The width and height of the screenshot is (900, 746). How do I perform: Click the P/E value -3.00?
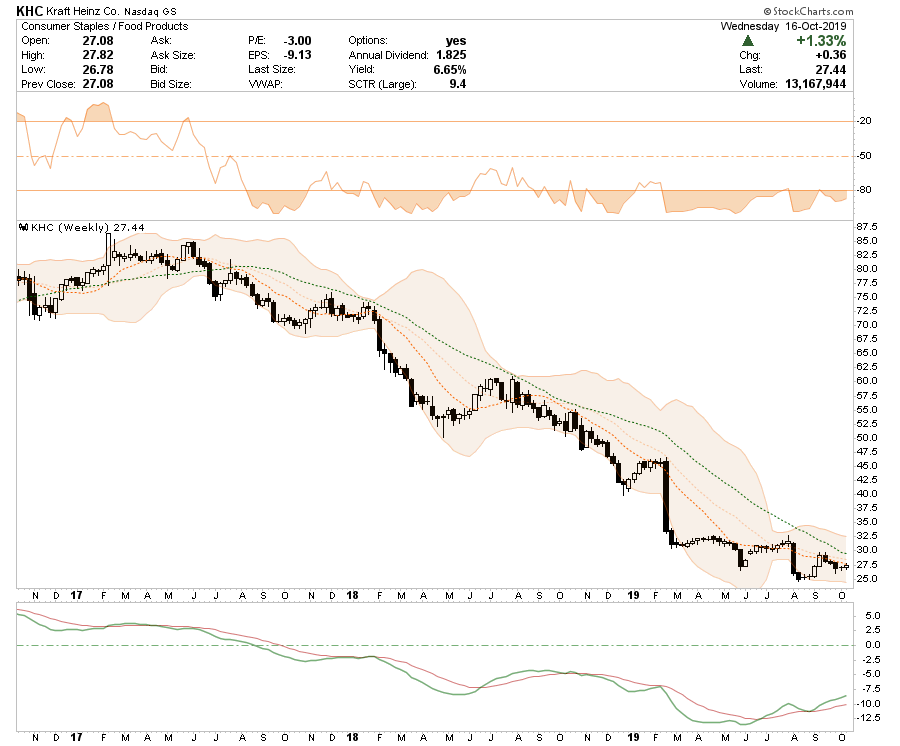(x=297, y=41)
